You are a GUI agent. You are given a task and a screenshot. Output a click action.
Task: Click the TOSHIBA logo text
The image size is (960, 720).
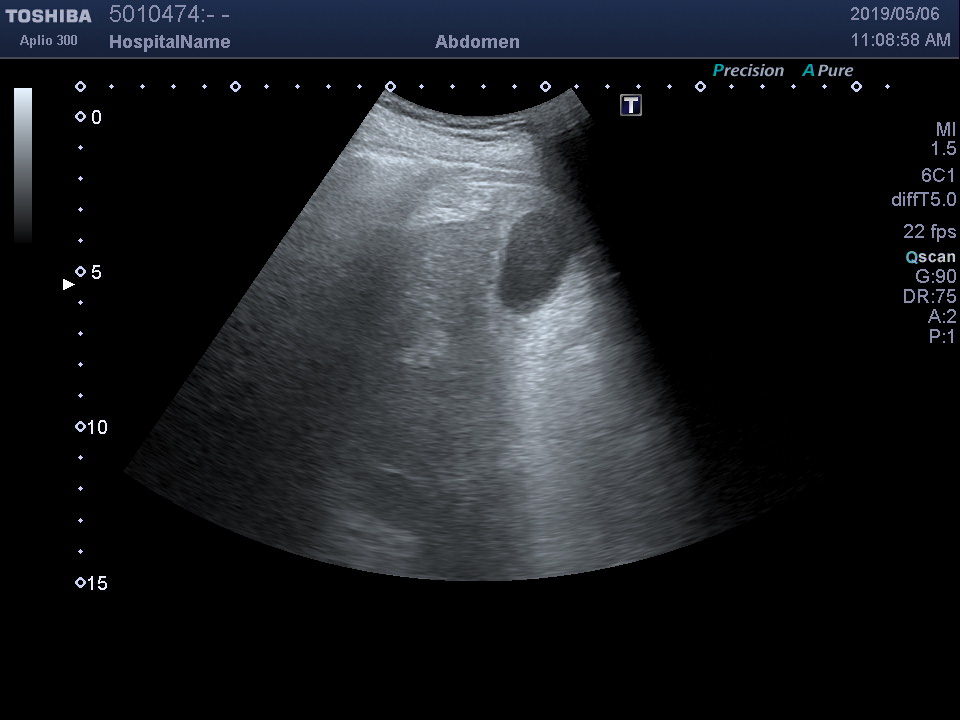click(48, 15)
